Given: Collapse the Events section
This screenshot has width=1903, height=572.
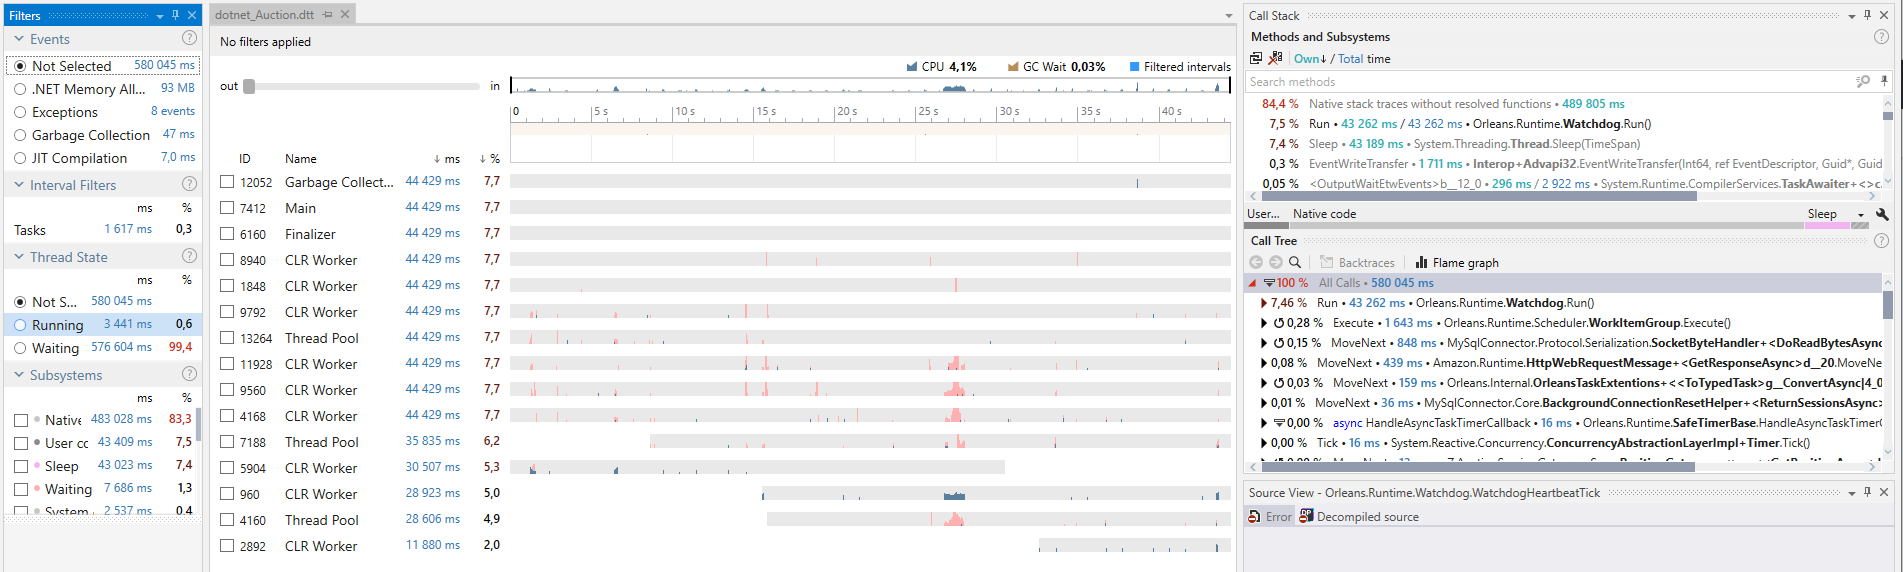Looking at the screenshot, I should pos(18,38).
